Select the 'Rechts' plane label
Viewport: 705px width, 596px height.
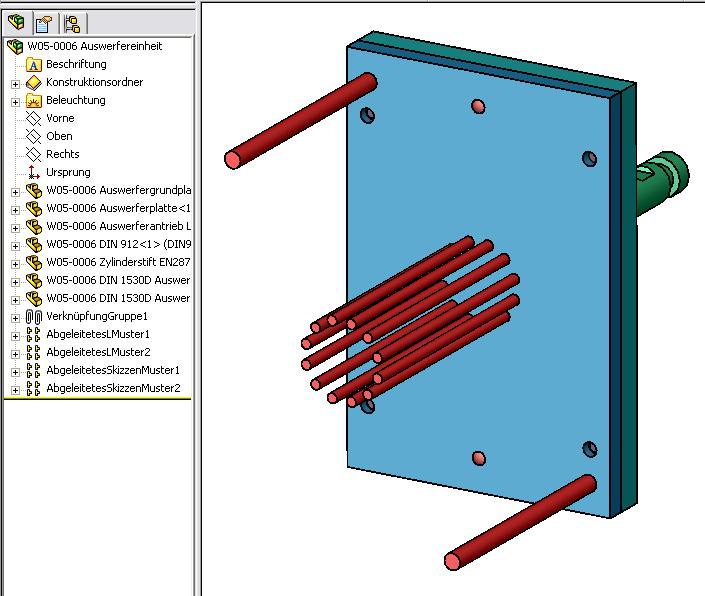pyautogui.click(x=62, y=154)
